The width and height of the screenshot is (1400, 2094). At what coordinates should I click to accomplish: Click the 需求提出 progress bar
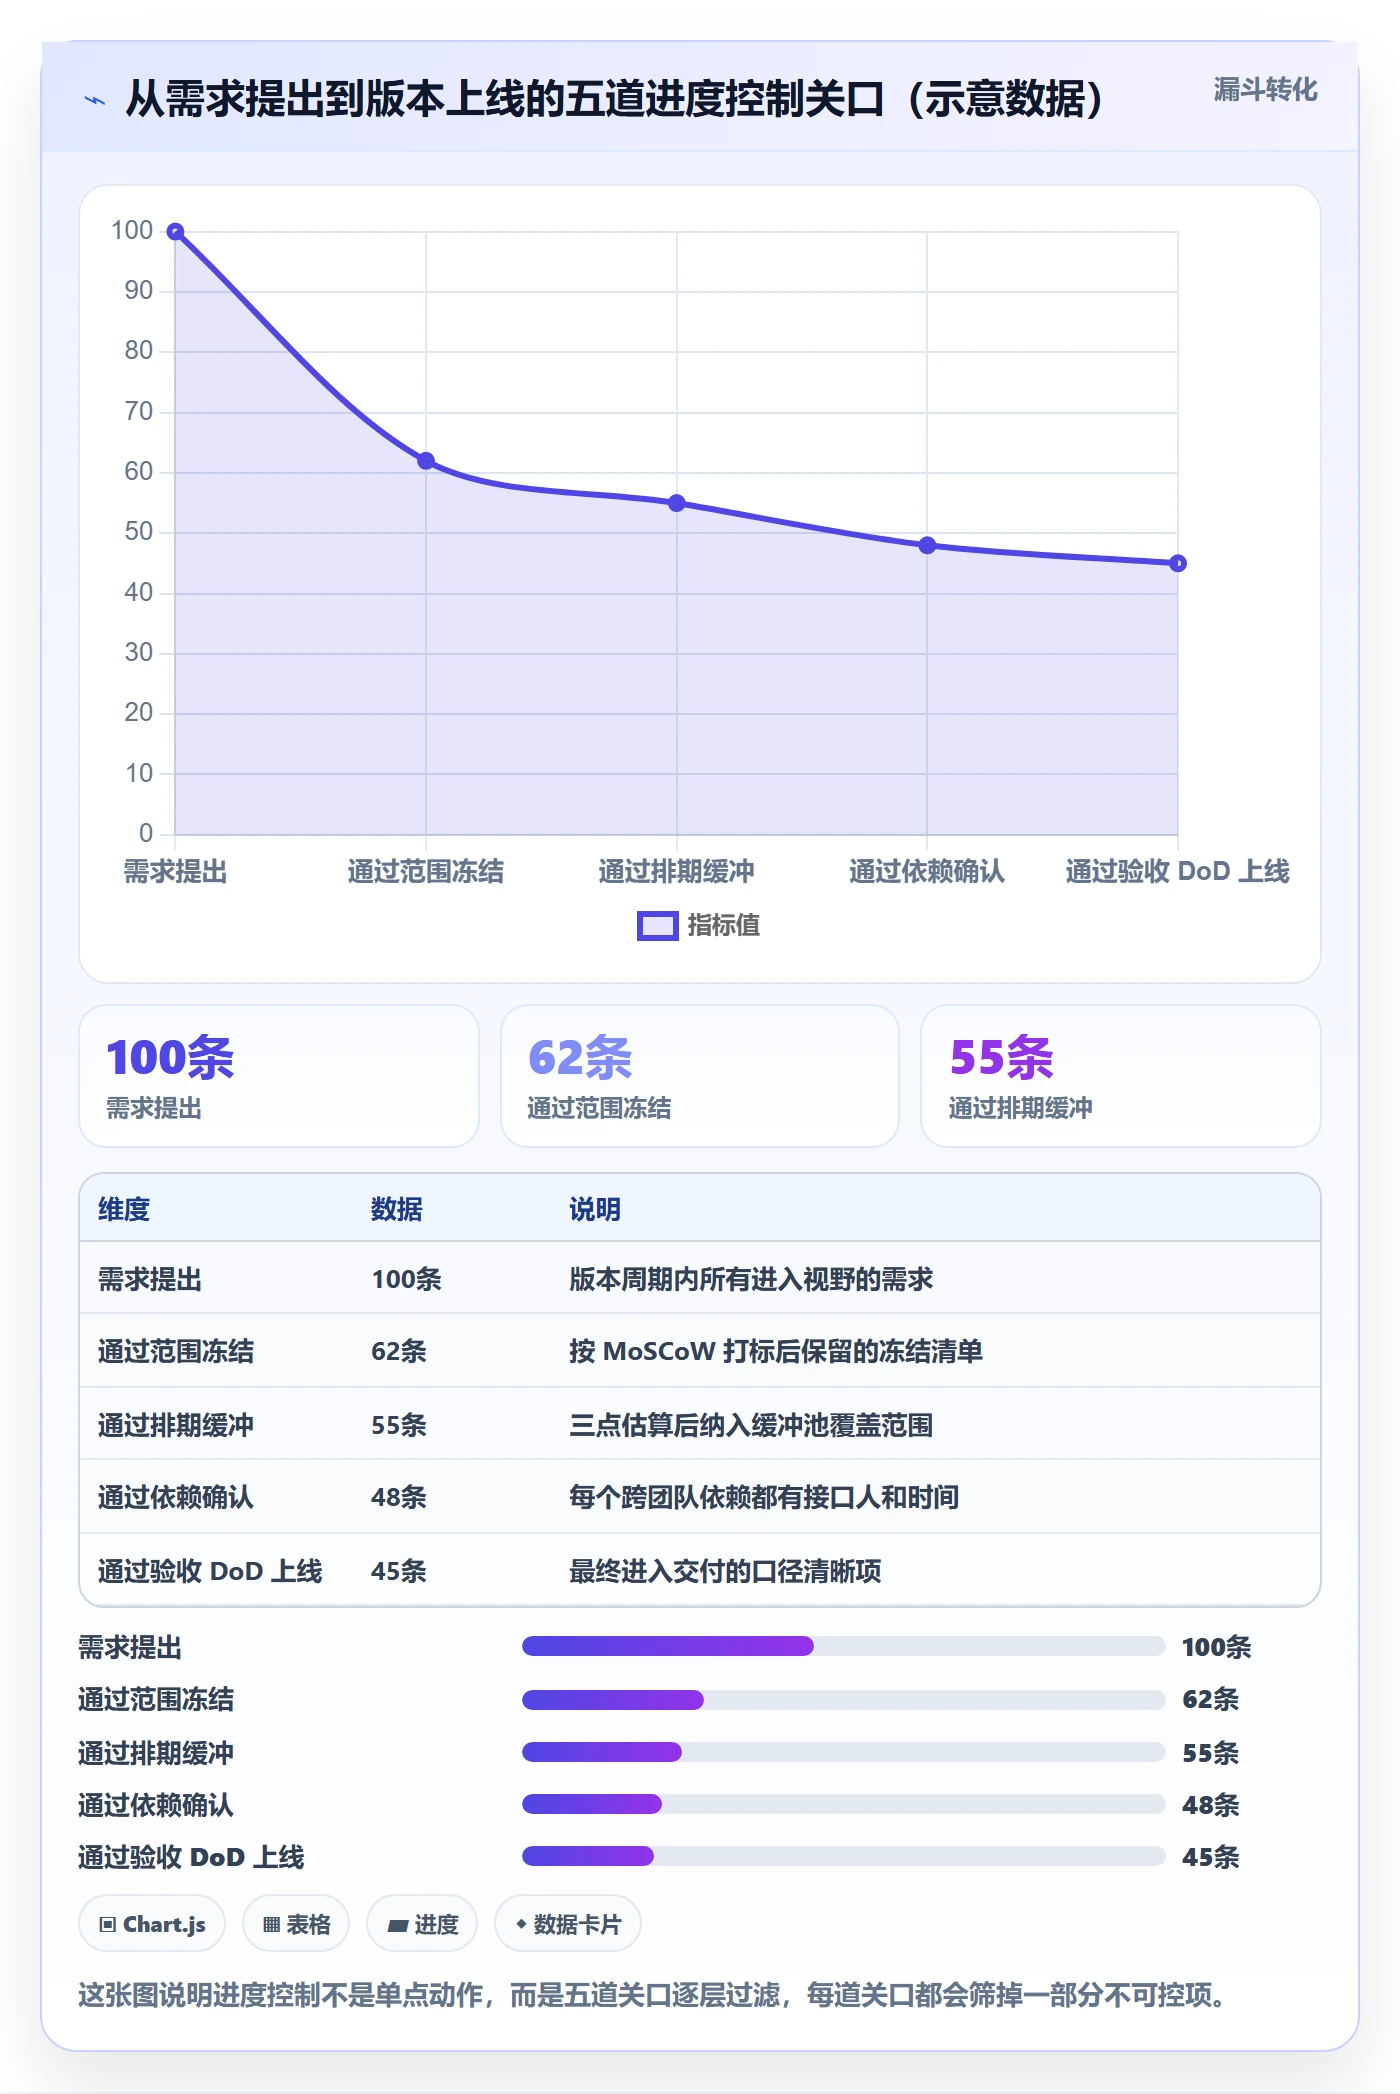tap(844, 1646)
